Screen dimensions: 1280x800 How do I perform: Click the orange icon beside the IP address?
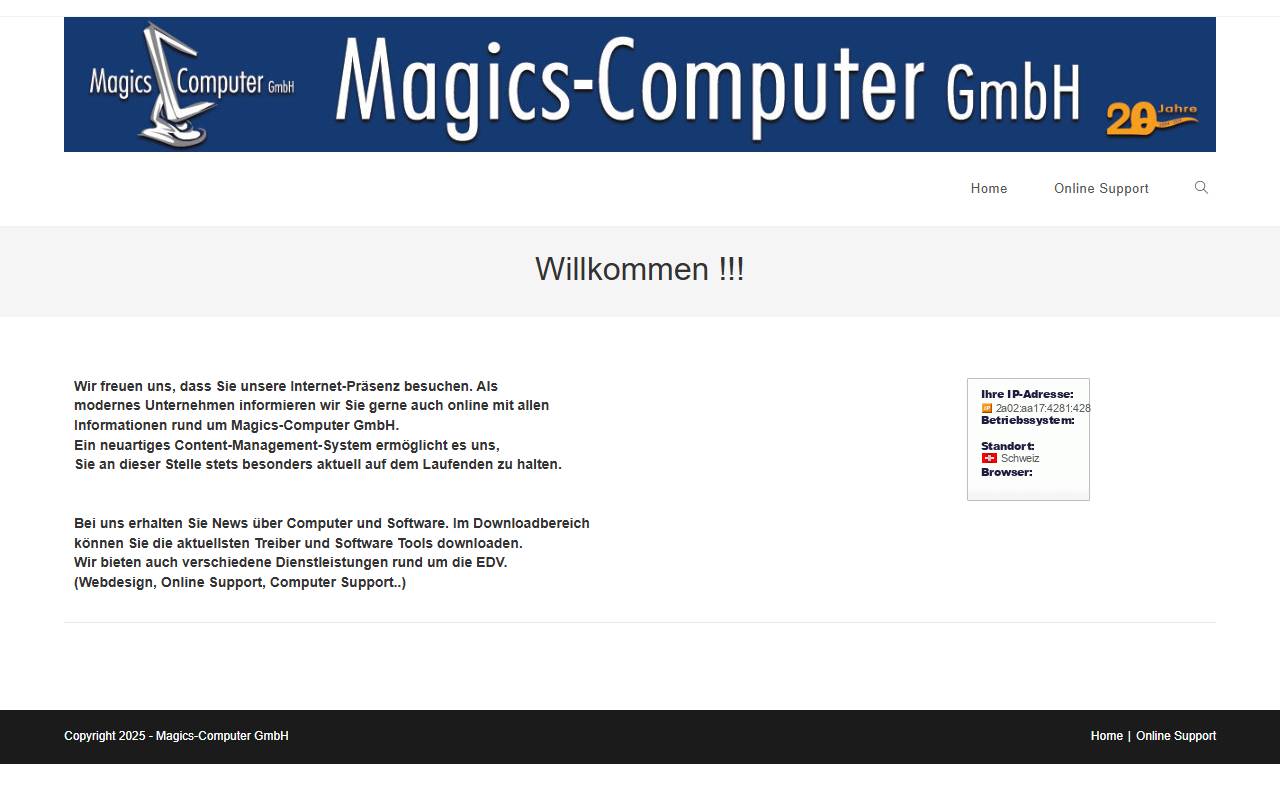pyautogui.click(x=987, y=408)
